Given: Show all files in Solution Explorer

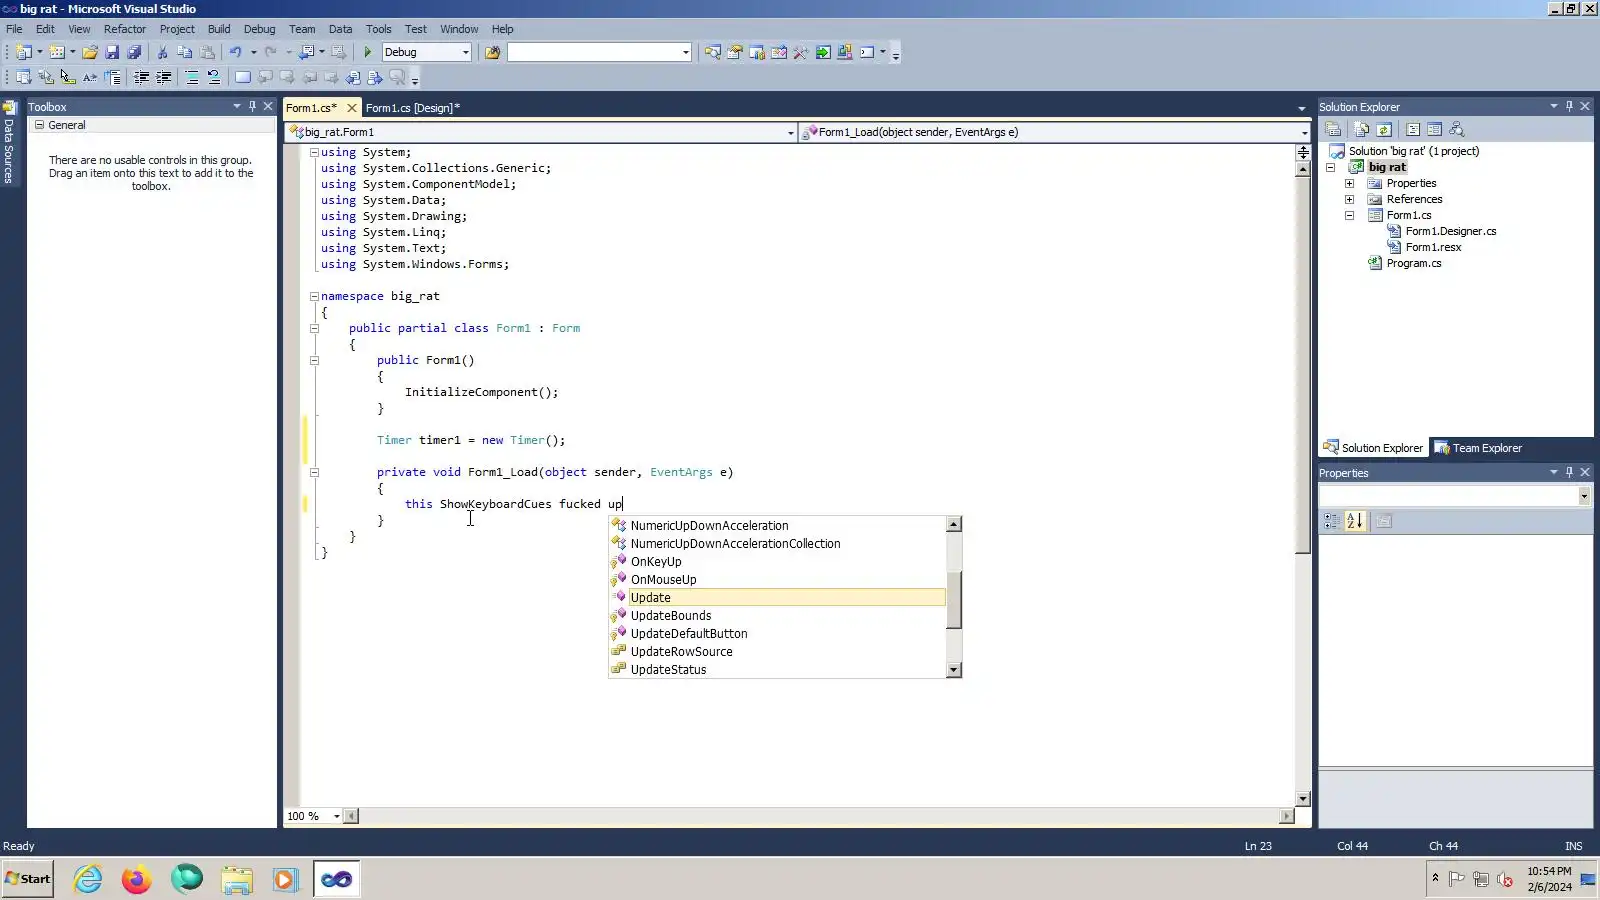Looking at the screenshot, I should [x=1361, y=129].
